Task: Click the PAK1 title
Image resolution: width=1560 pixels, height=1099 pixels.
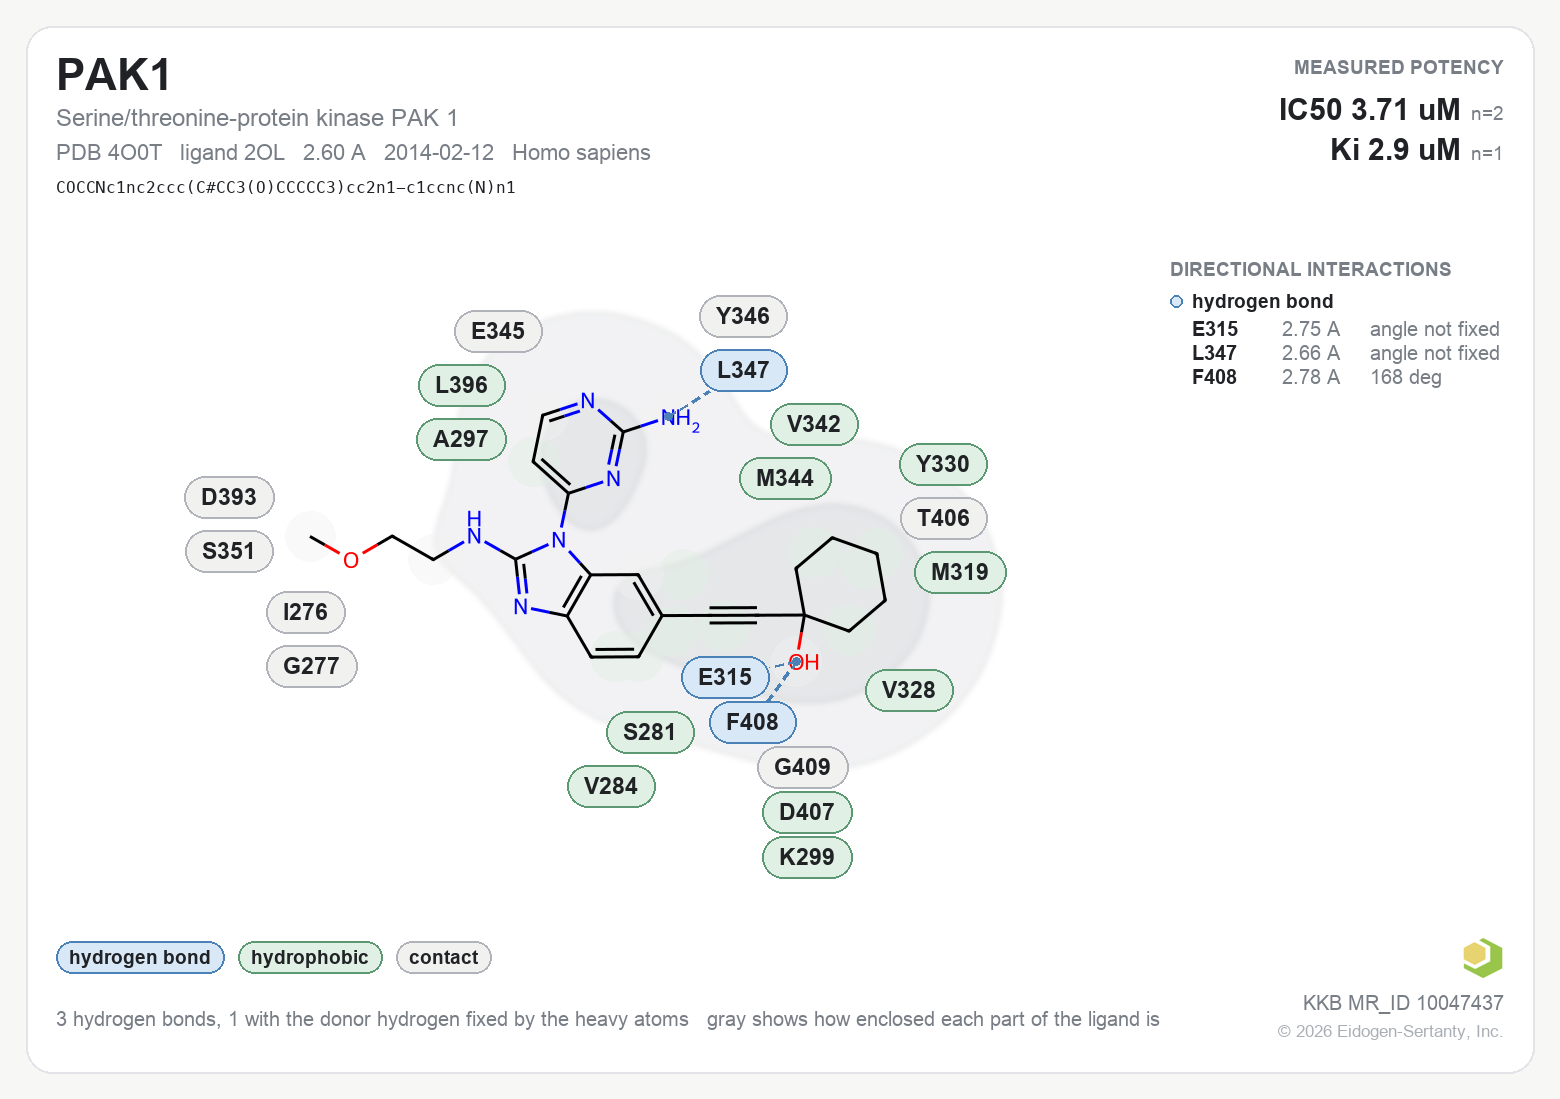Action: [x=114, y=75]
